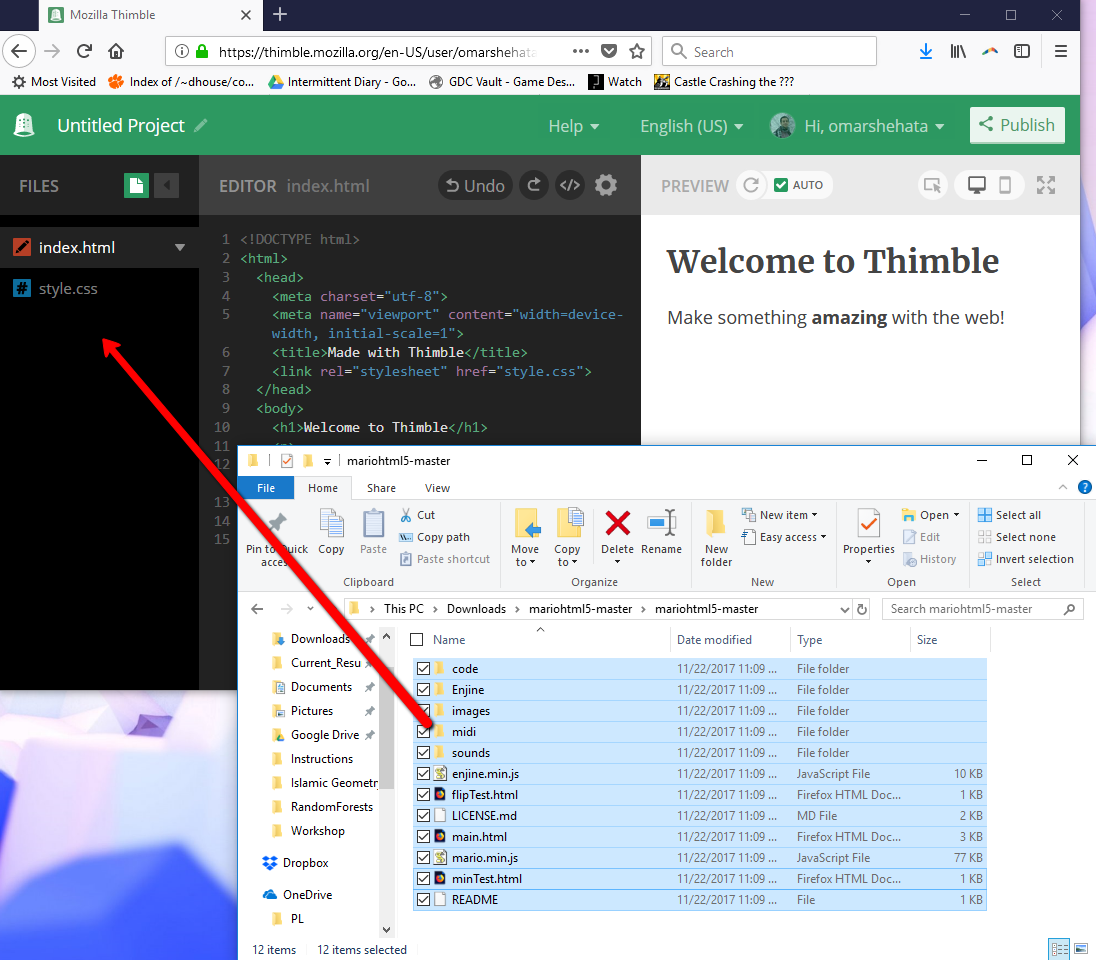1096x960 pixels.
Task: Open the Help dropdown menu
Action: (574, 126)
